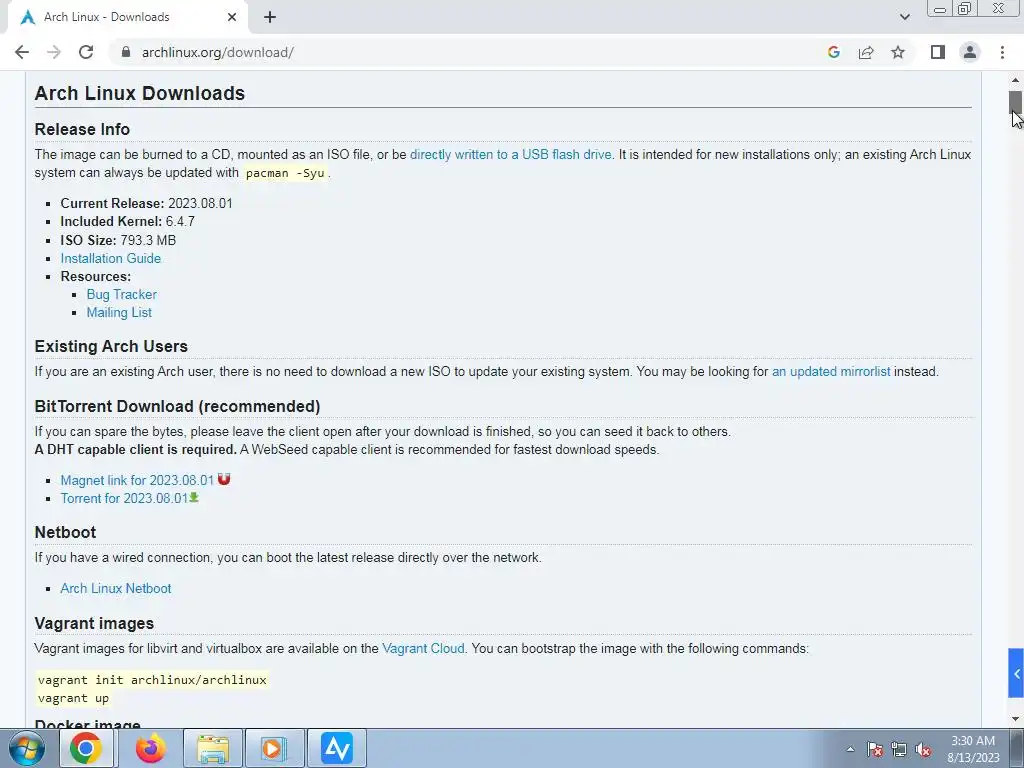Click the address bar URL field
Image resolution: width=1024 pixels, height=768 pixels.
pyautogui.click(x=470, y=52)
